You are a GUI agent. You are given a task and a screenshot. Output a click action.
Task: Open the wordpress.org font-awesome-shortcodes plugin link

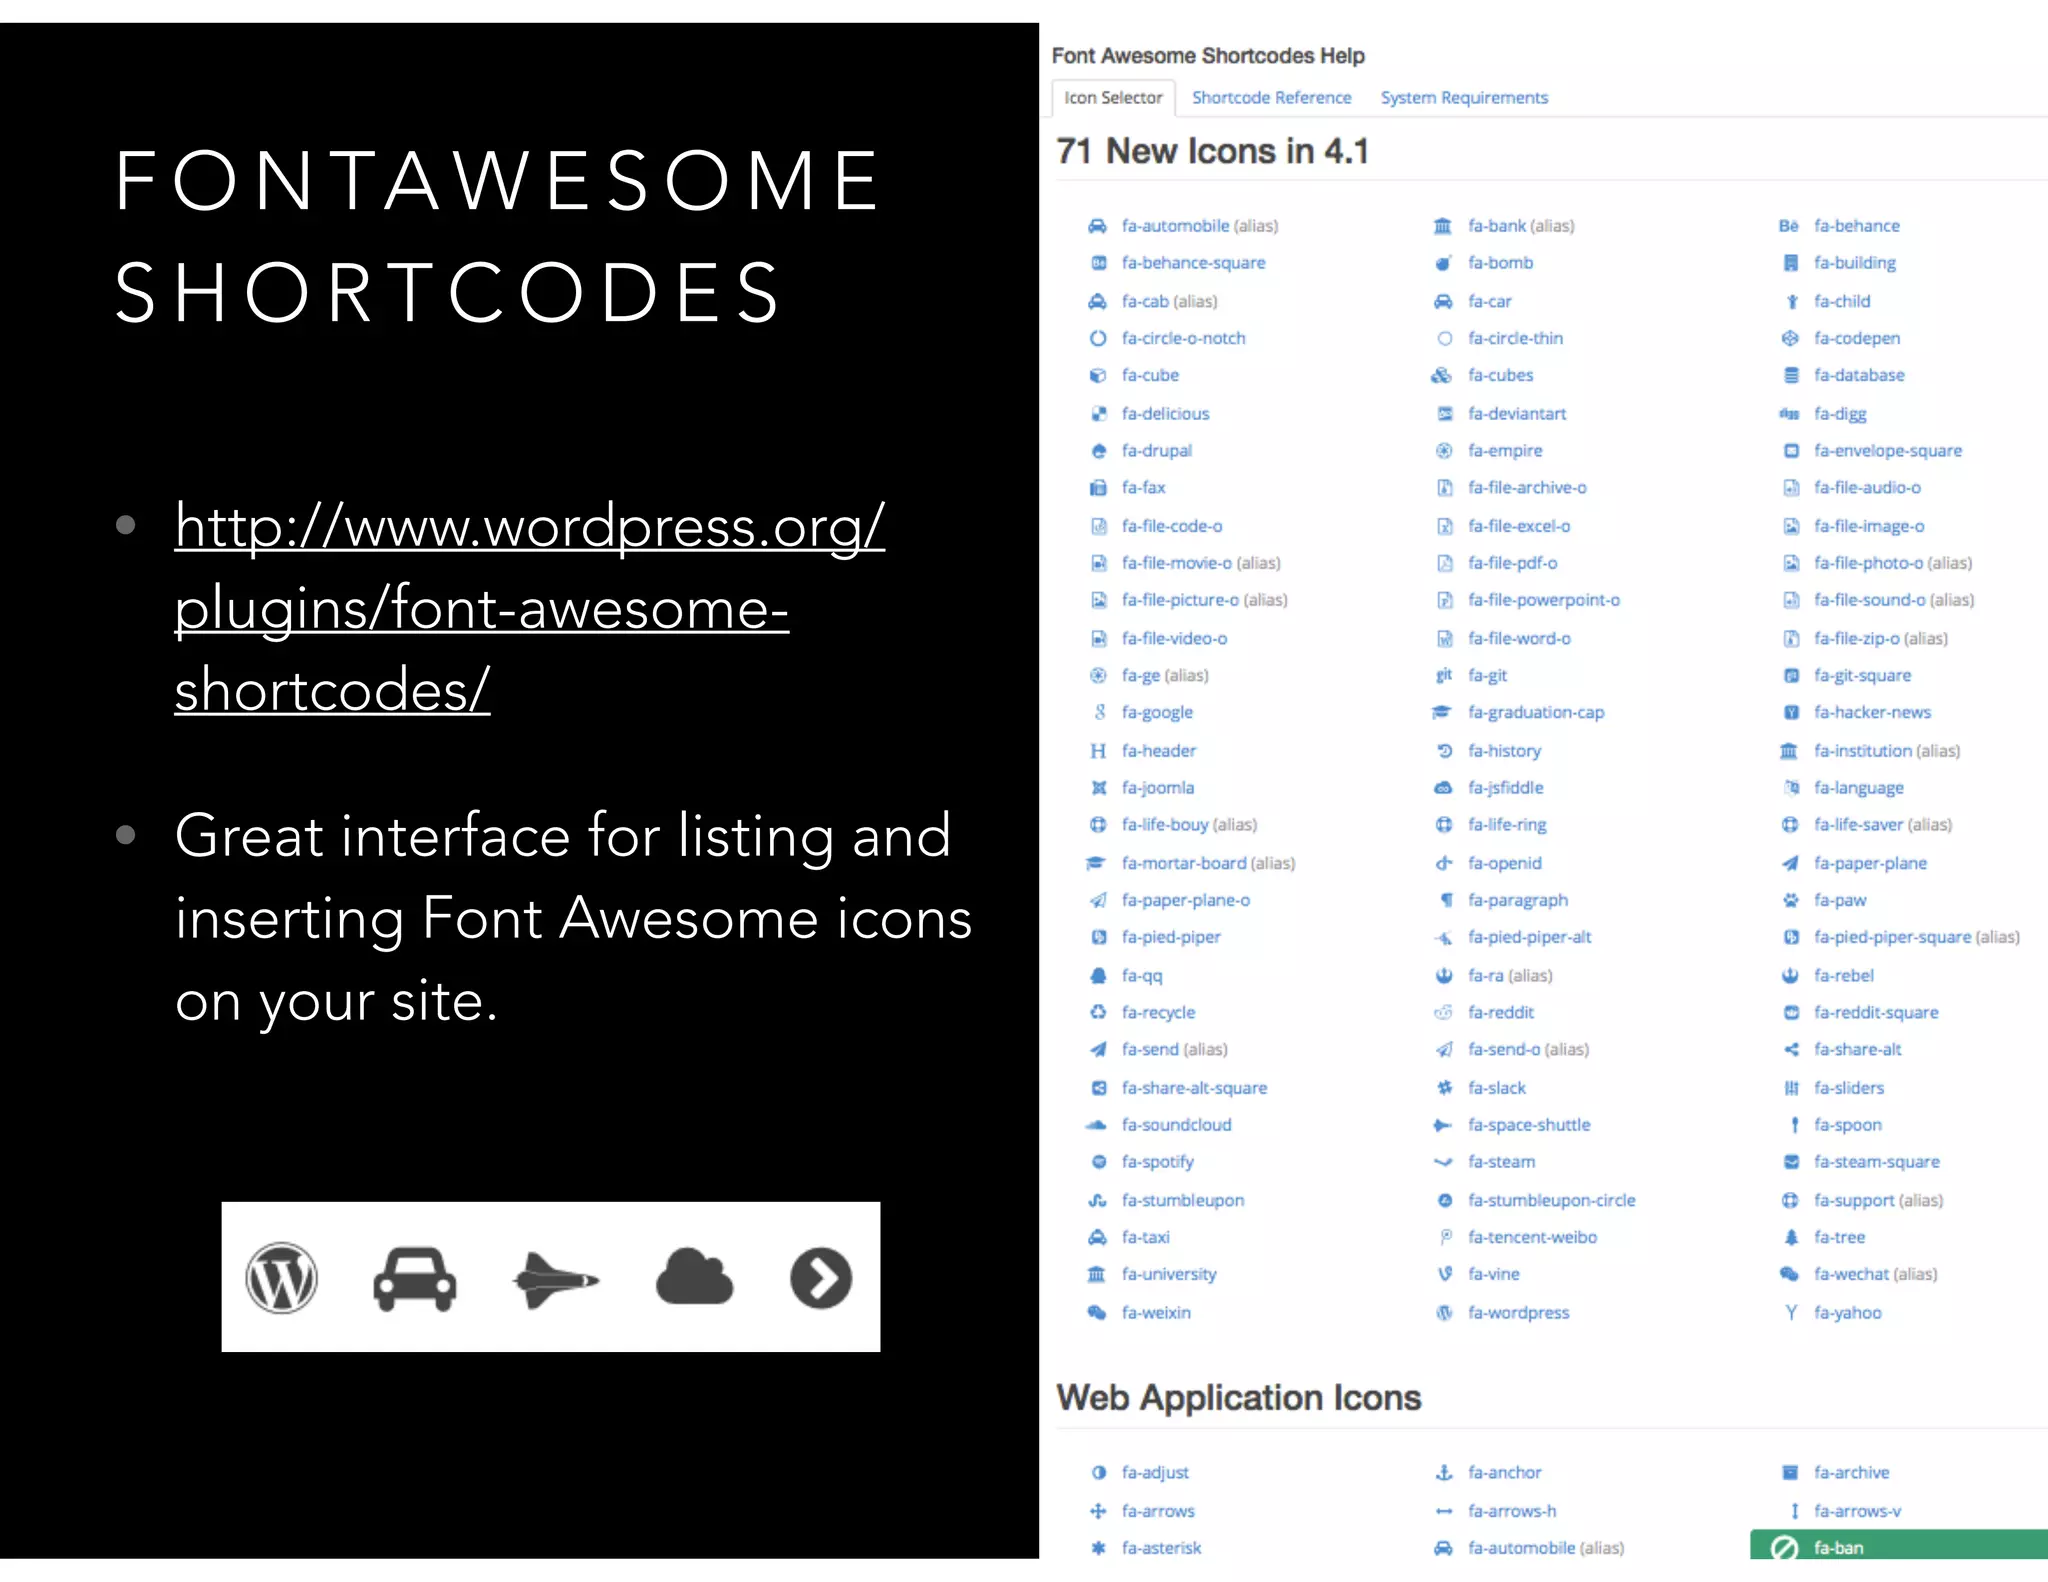(530, 607)
